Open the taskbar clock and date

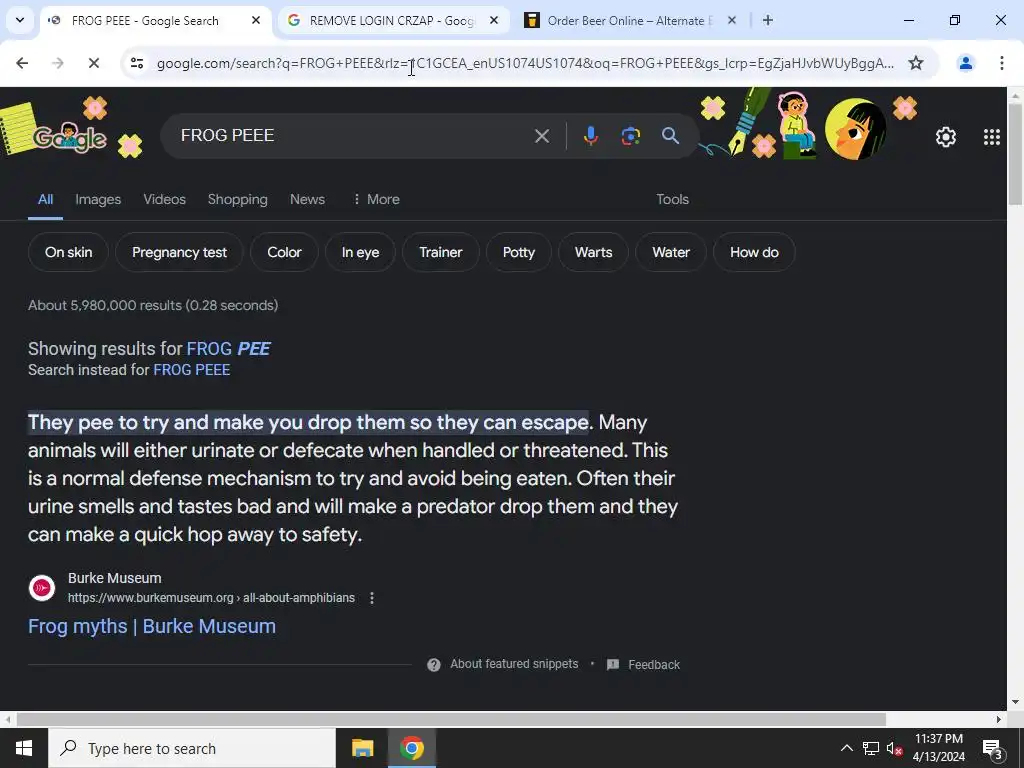pyautogui.click(x=938, y=748)
